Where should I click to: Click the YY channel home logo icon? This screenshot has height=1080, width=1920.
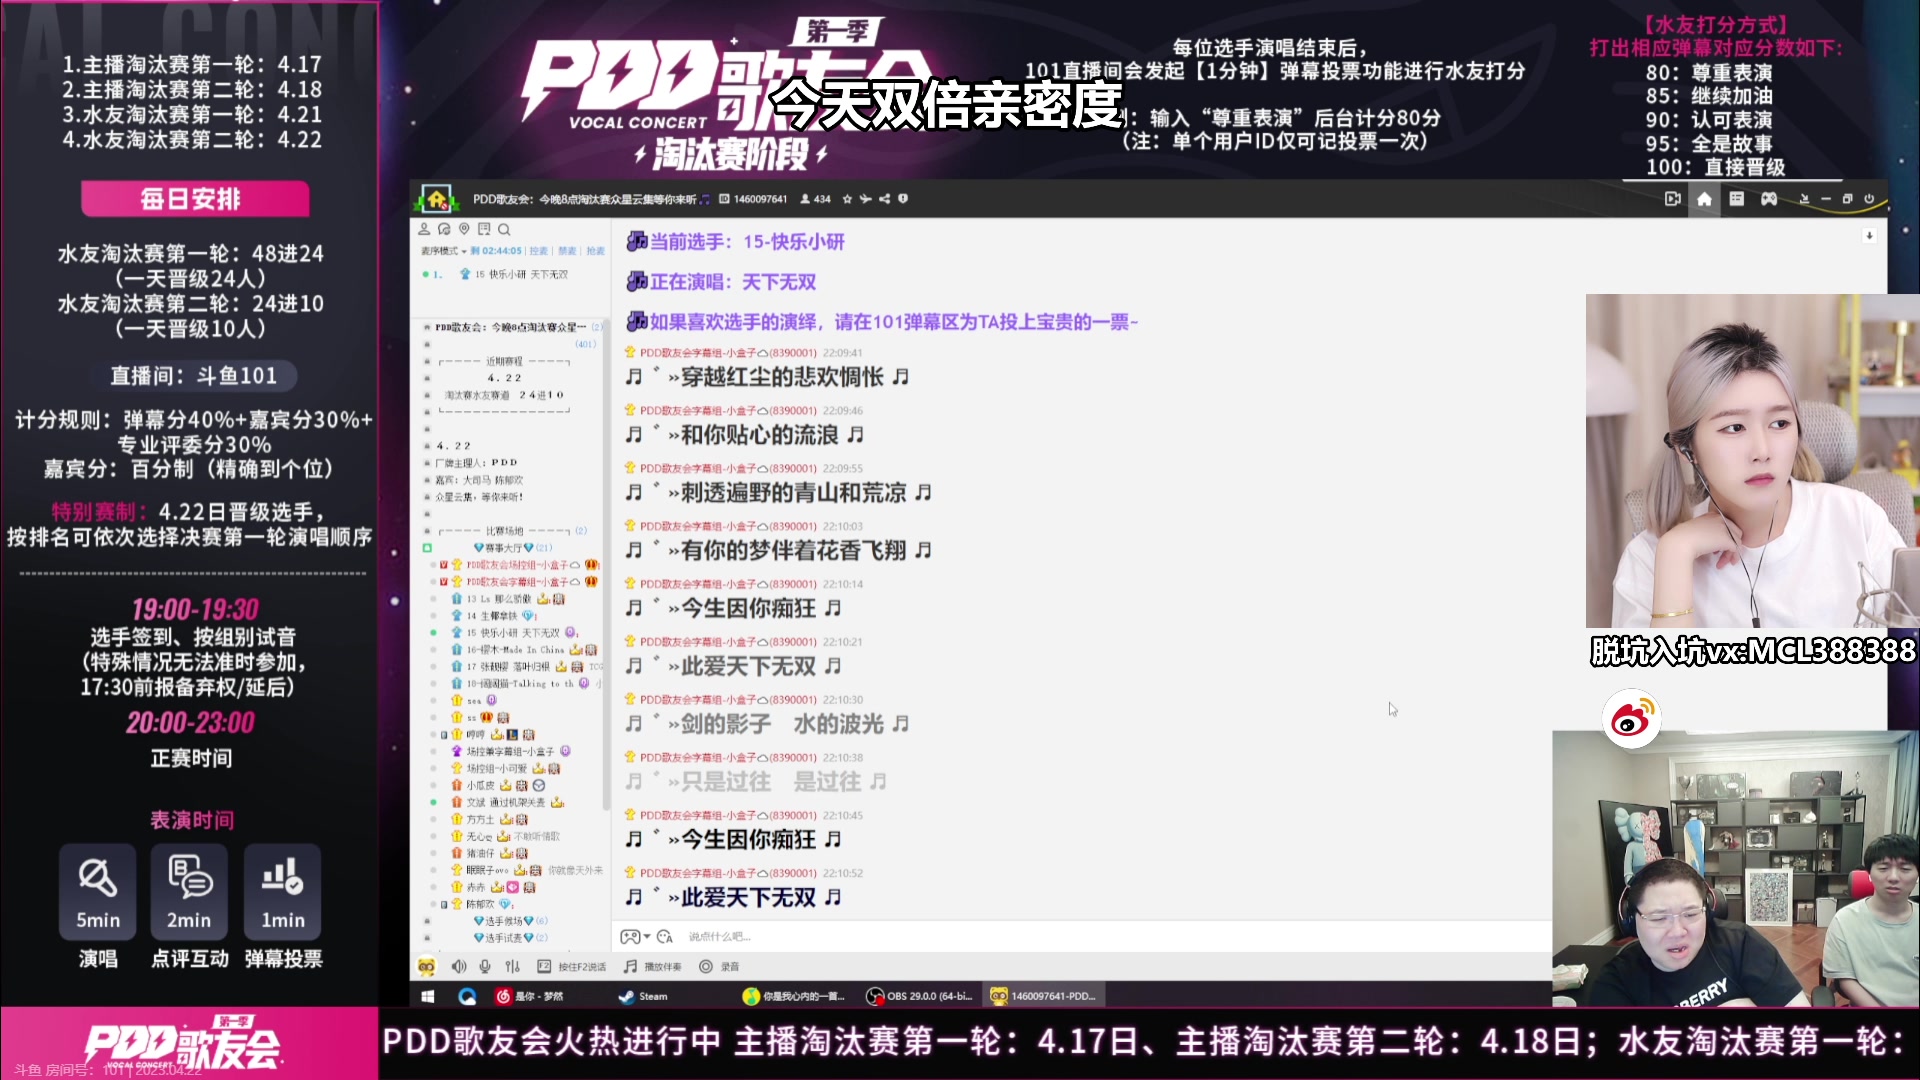coord(437,199)
